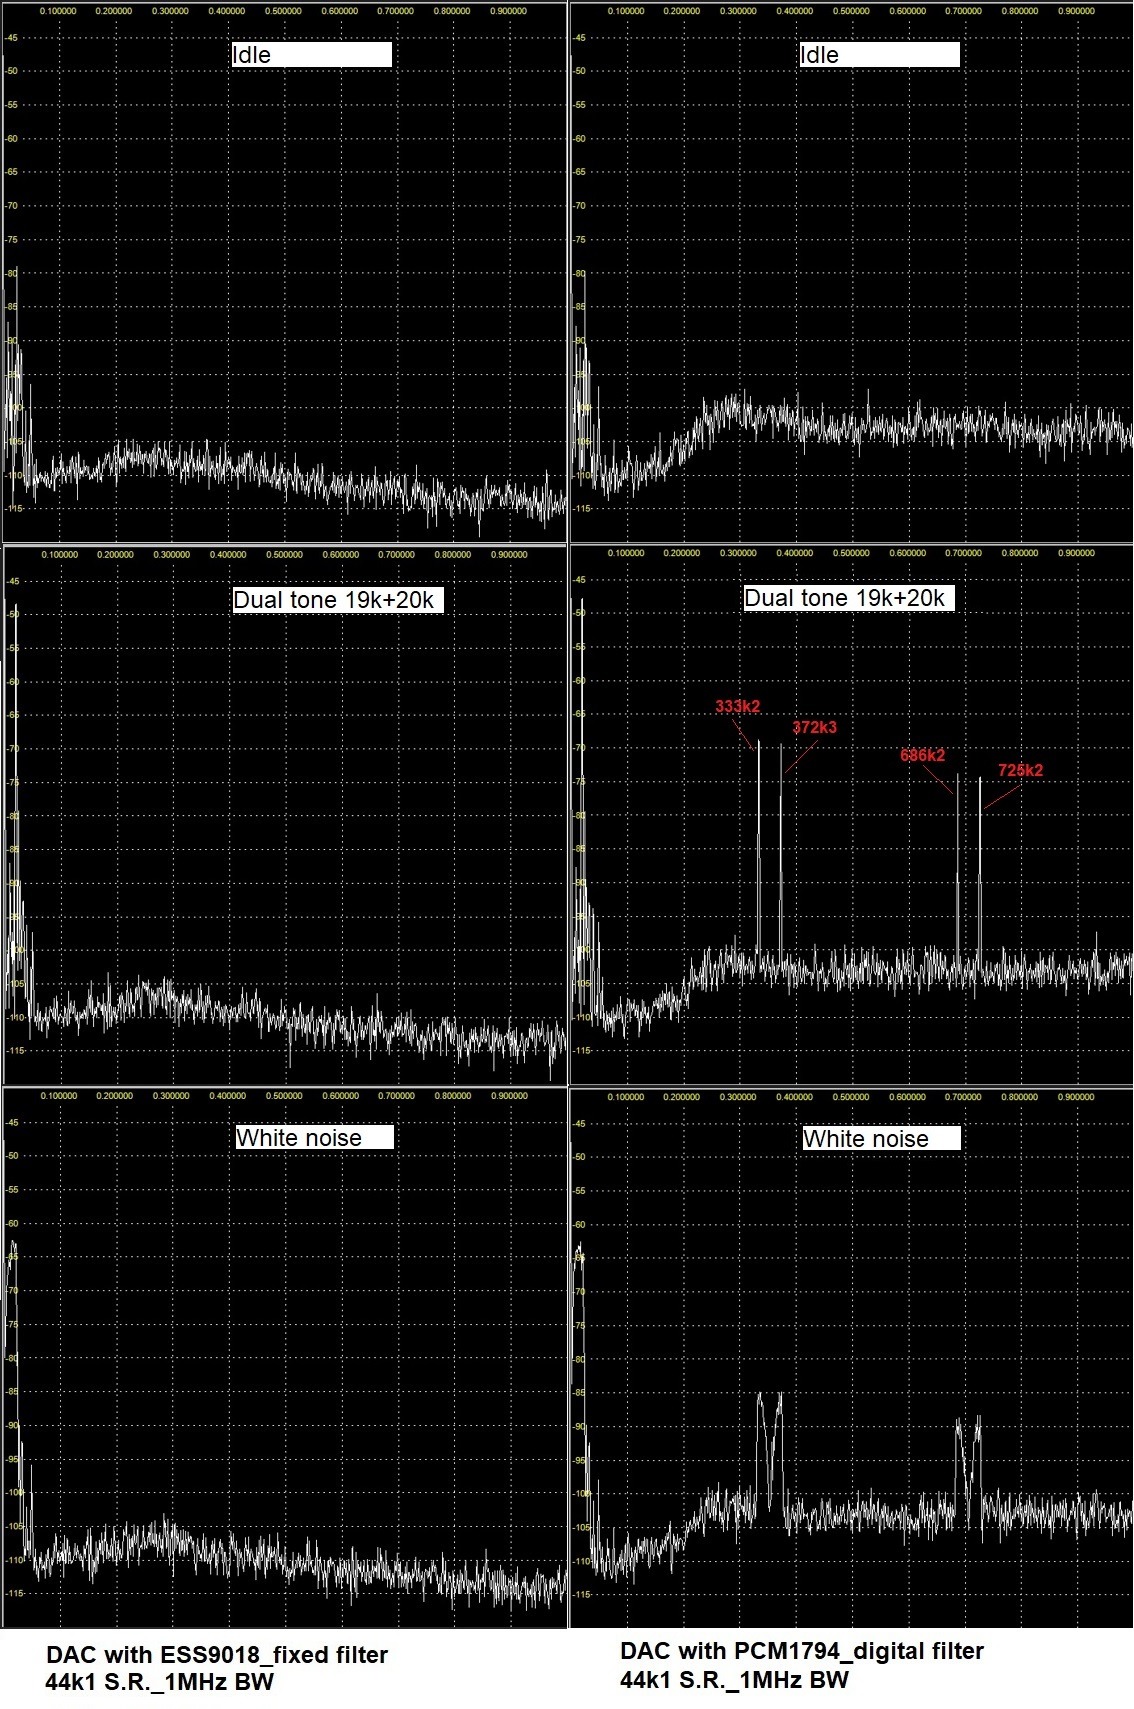Click the red 686k2 peak annotation
The height and width of the screenshot is (1709, 1134).
pos(922,755)
